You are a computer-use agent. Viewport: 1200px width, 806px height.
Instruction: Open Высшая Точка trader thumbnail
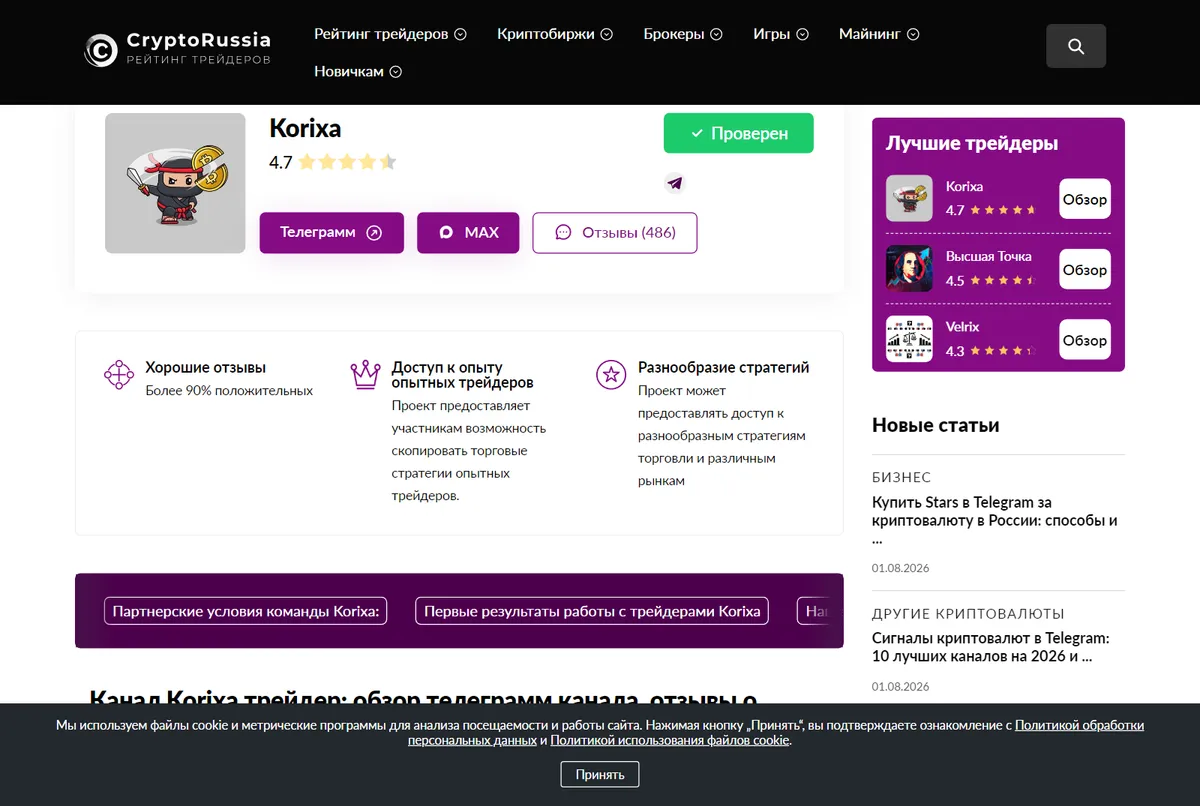(x=909, y=268)
